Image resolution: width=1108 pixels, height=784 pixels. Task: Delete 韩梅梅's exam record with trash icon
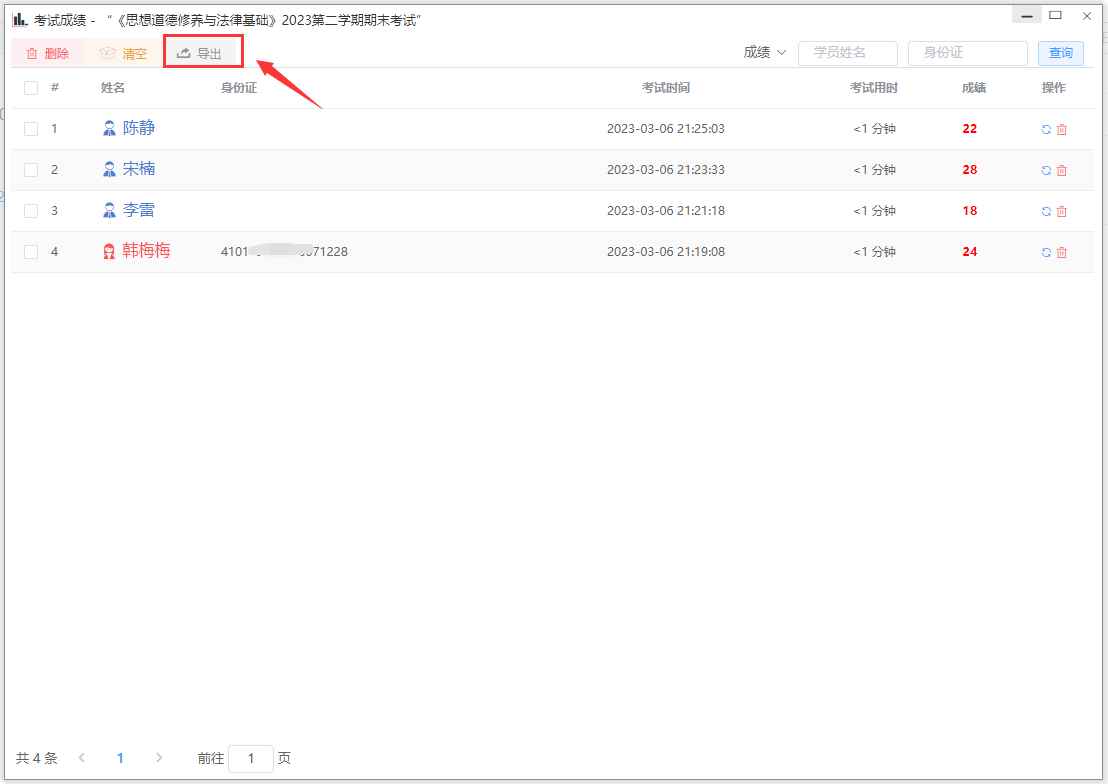coord(1062,252)
